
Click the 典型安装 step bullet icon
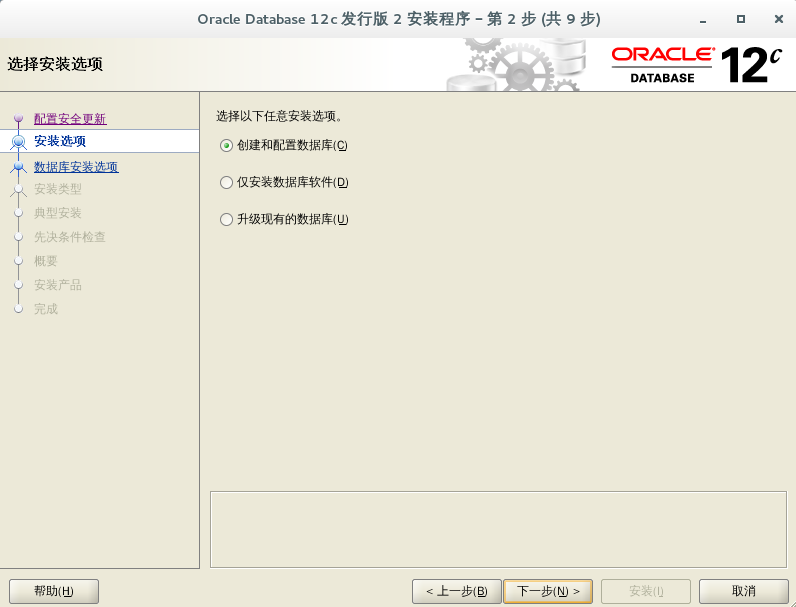[19, 213]
